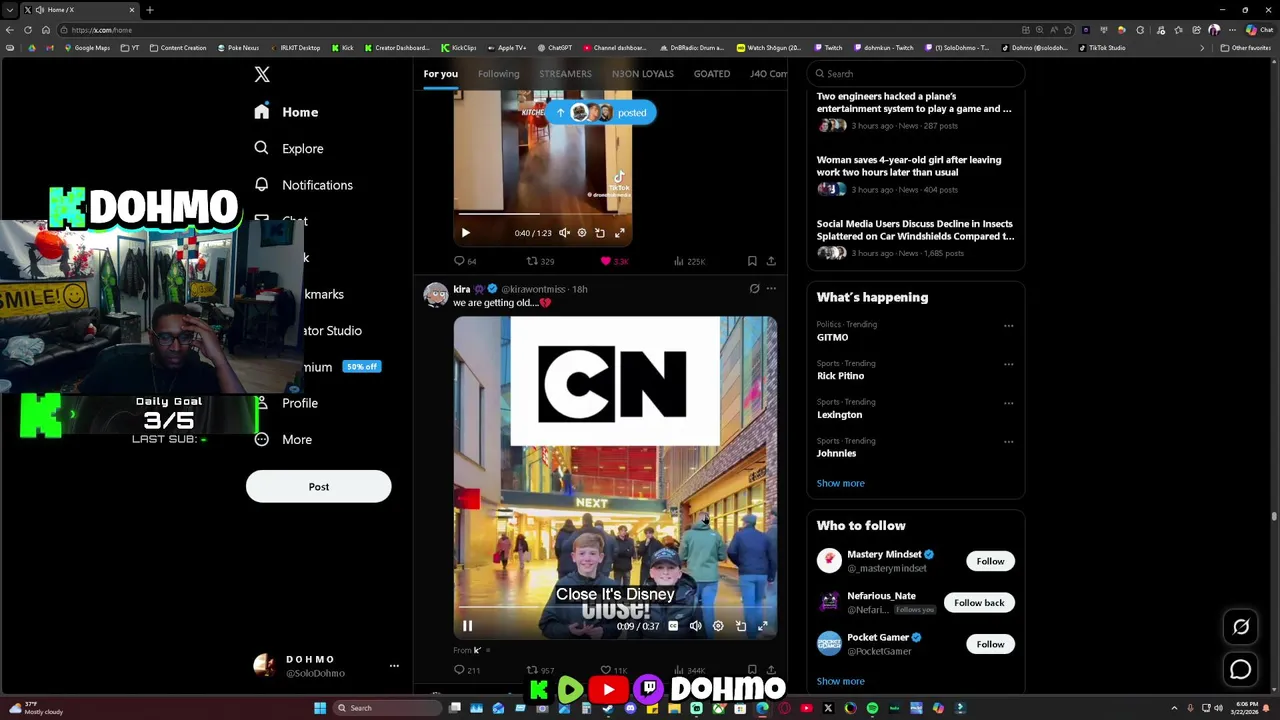Open more options for Johnnies trend

coord(1008,441)
